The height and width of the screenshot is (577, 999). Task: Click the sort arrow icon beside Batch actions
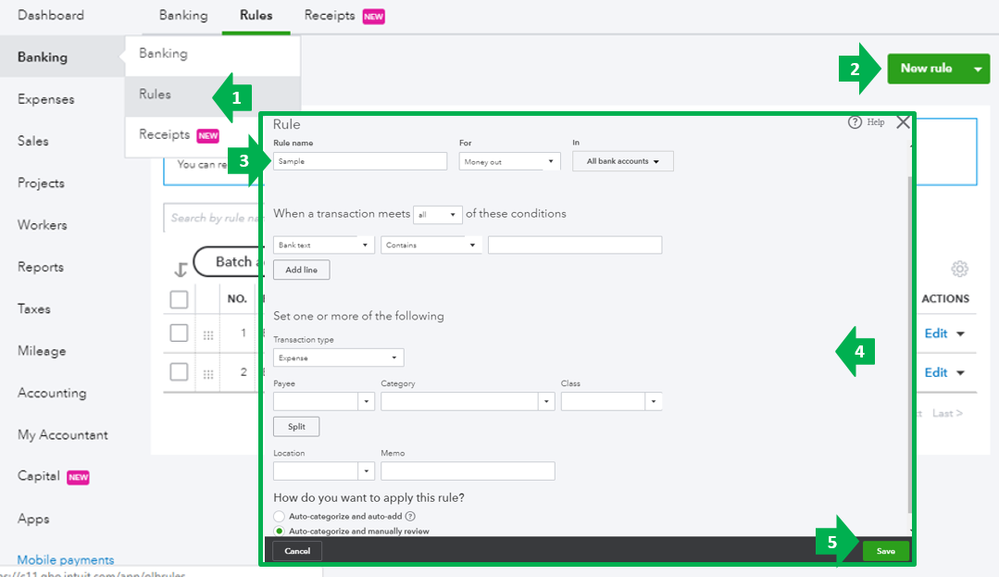[x=181, y=269]
